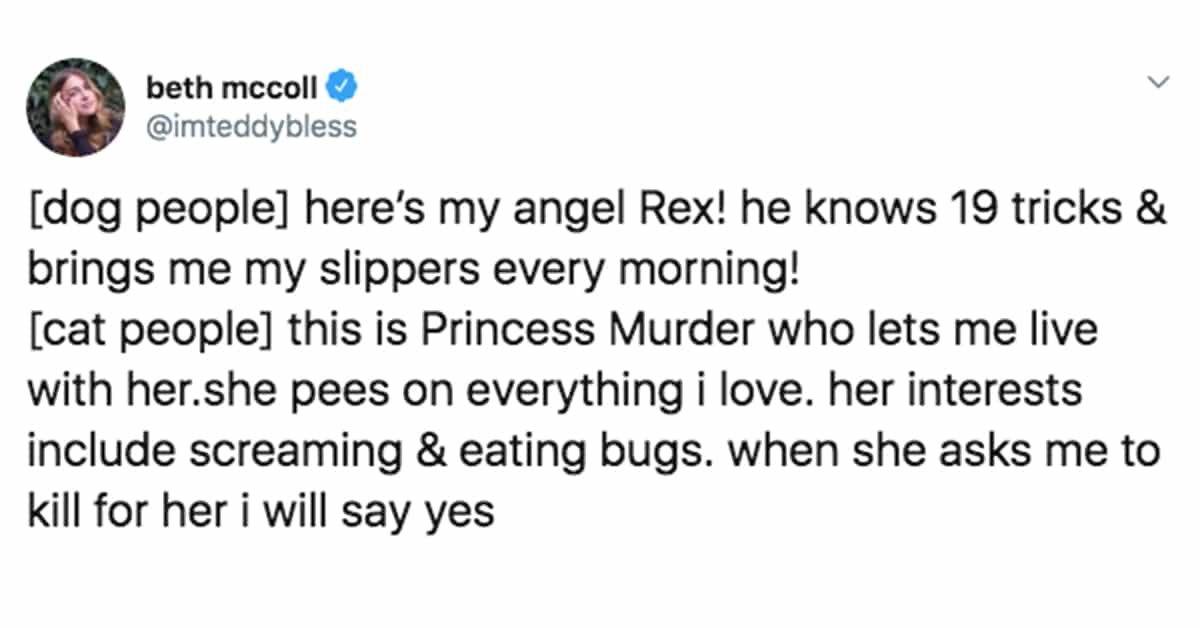Open the @imteddybless handle link

click(251, 129)
